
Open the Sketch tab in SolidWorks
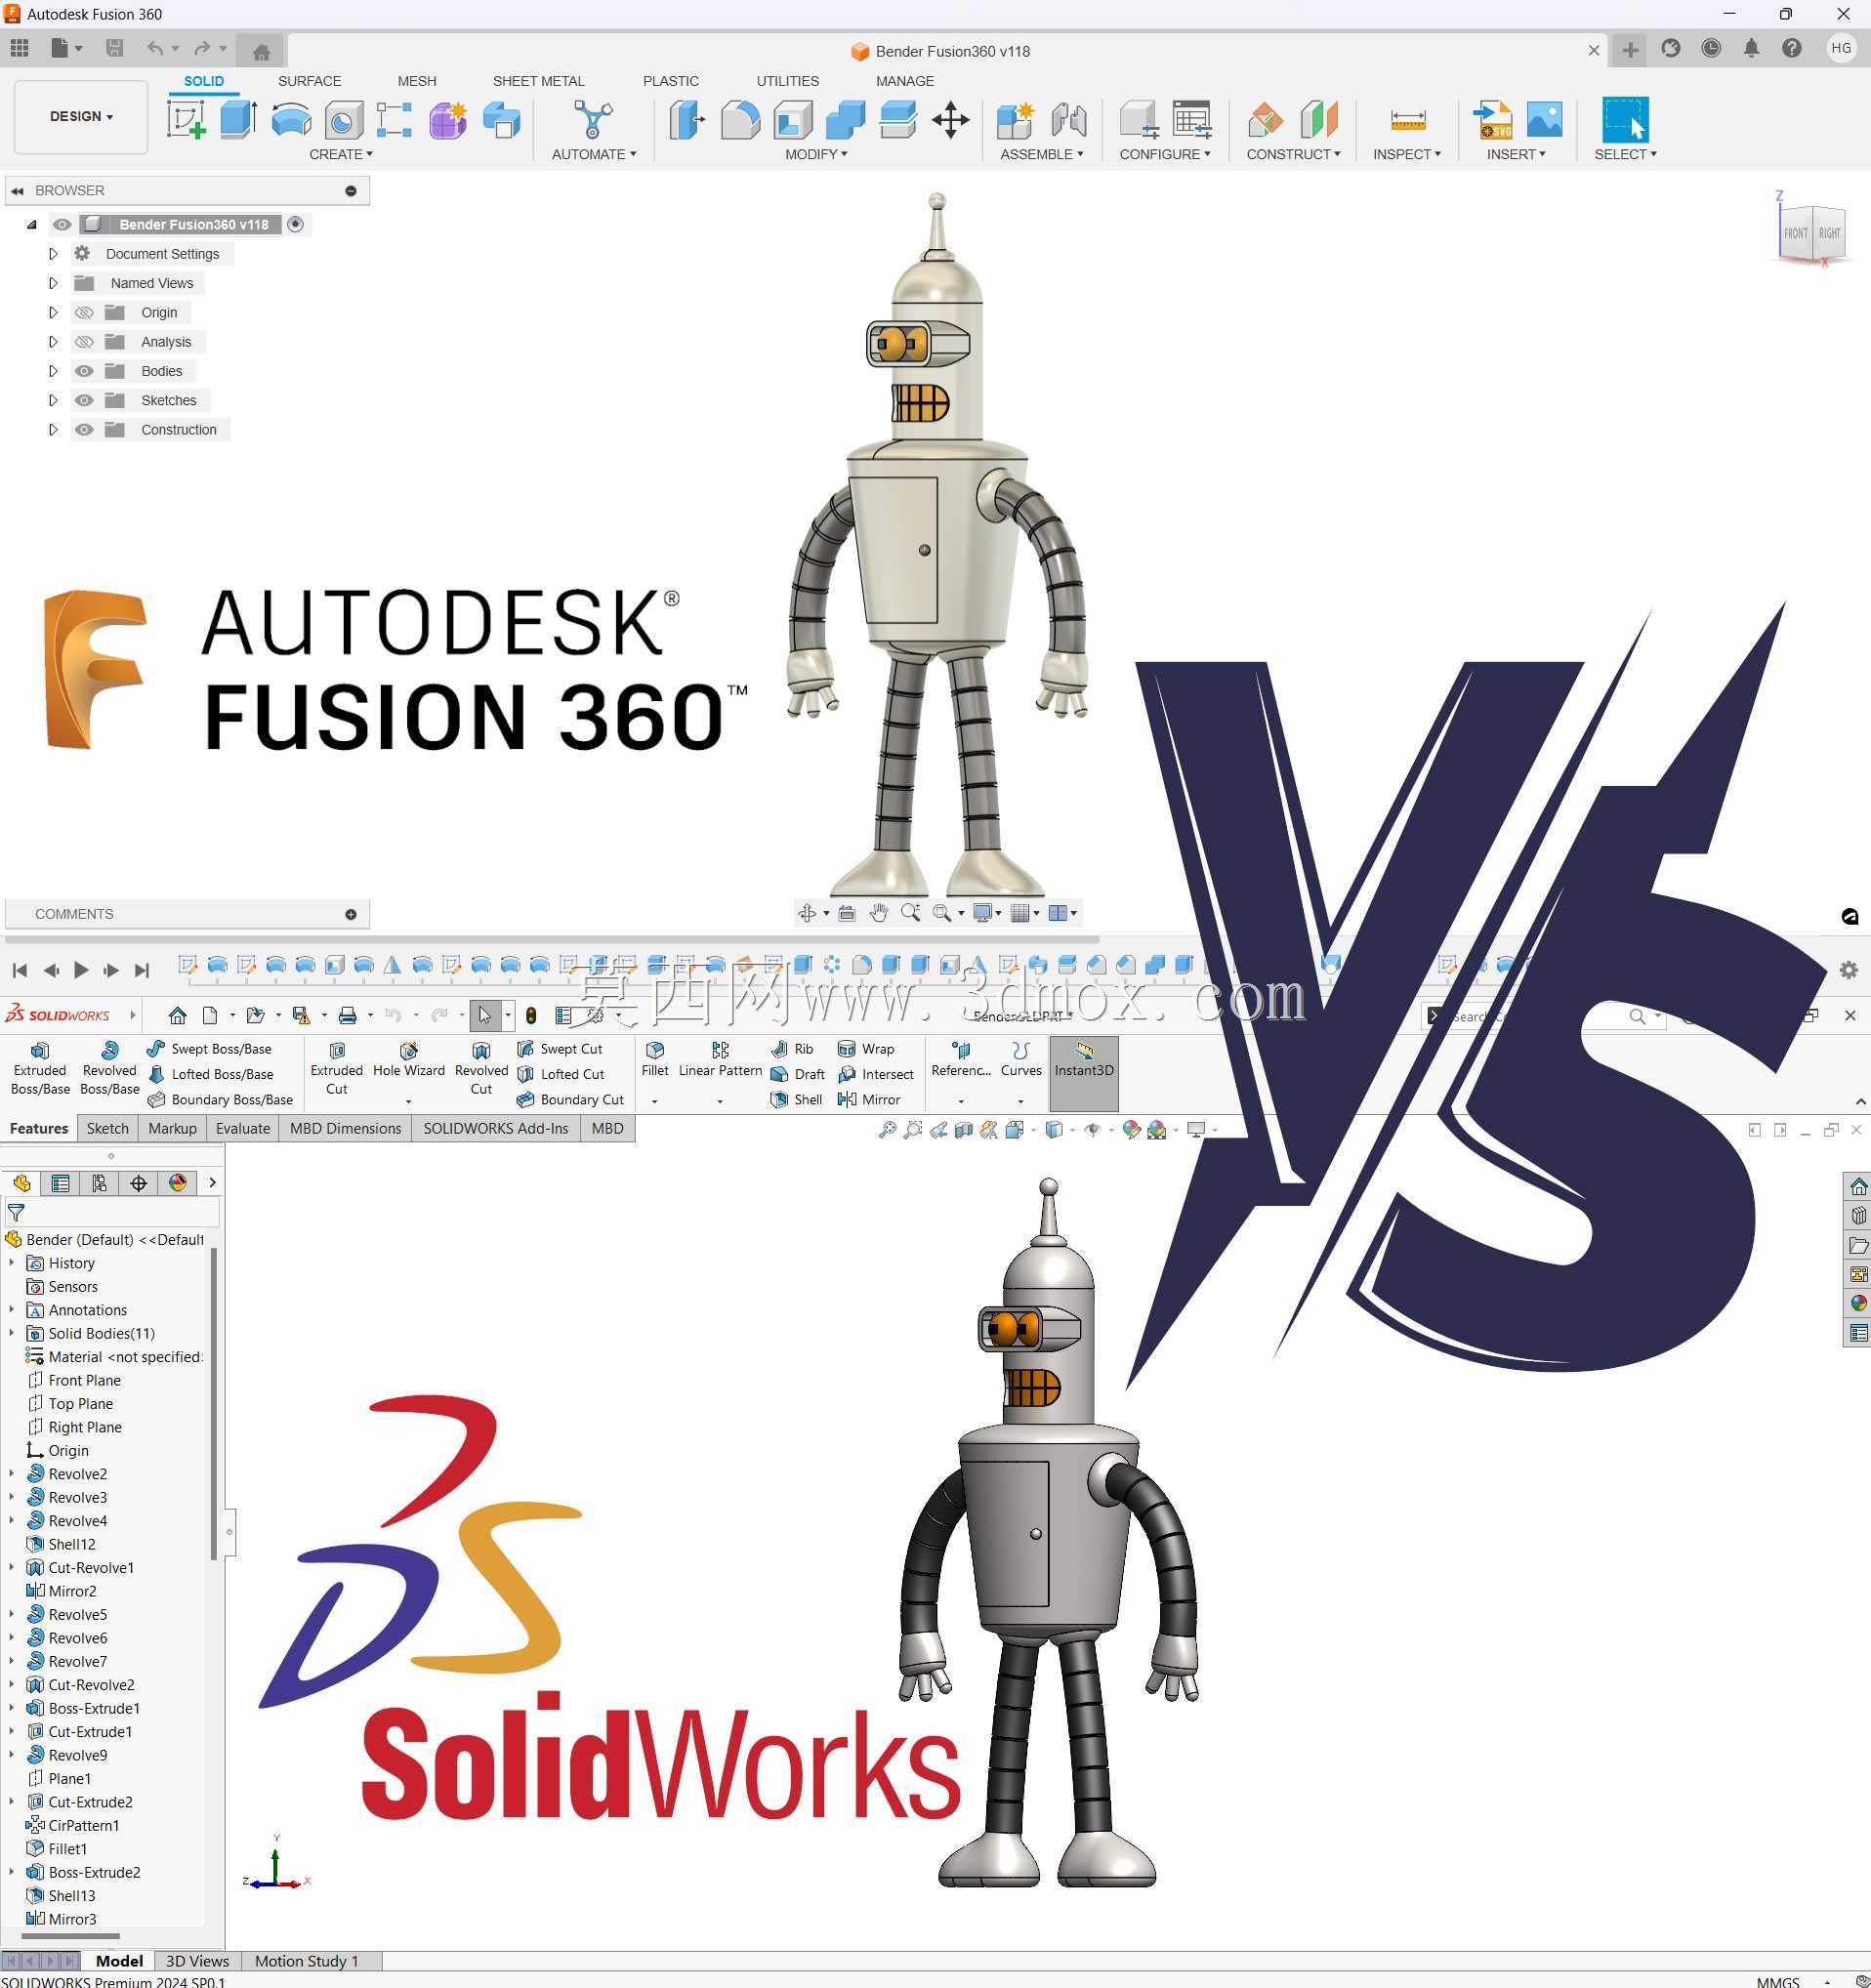click(108, 1128)
